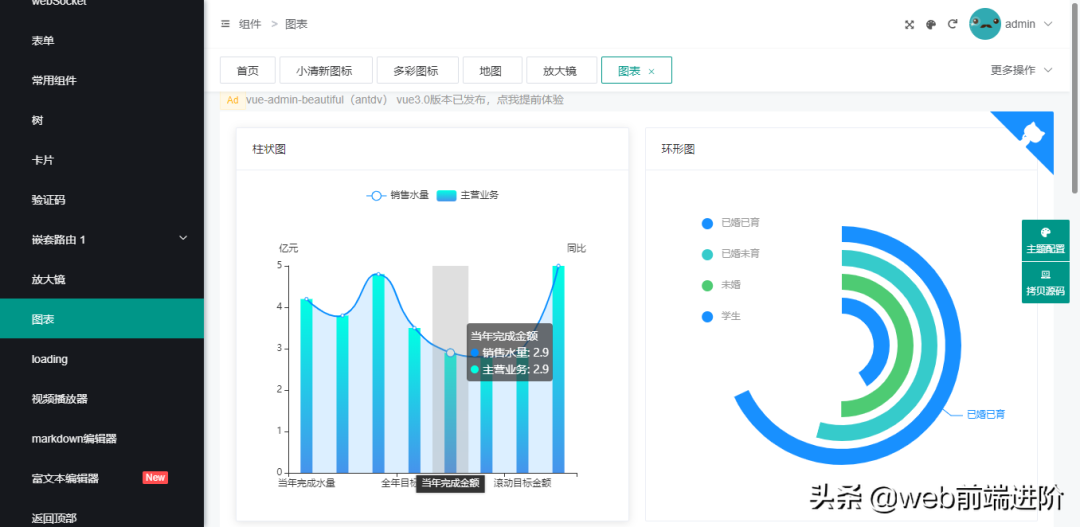Close the 图表 tab with its x

tap(652, 71)
